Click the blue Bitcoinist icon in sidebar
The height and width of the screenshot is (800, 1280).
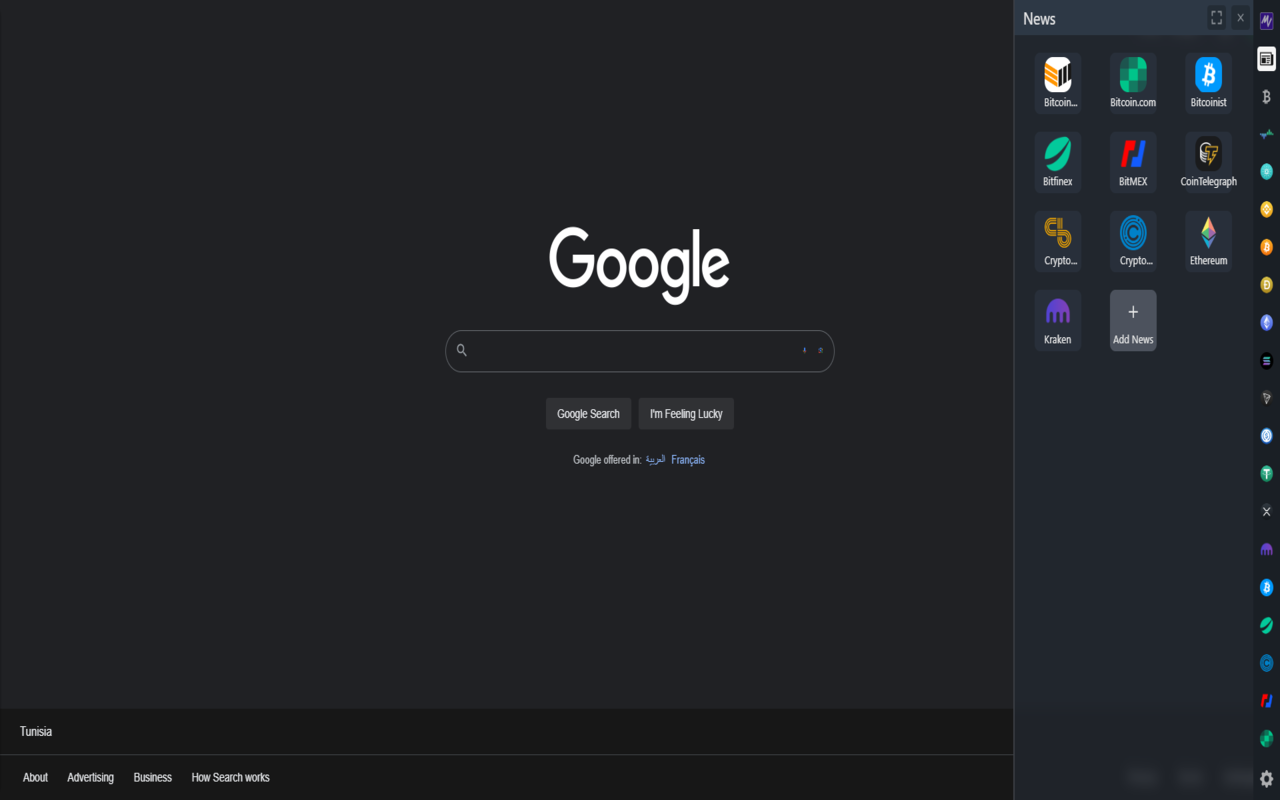point(1266,587)
